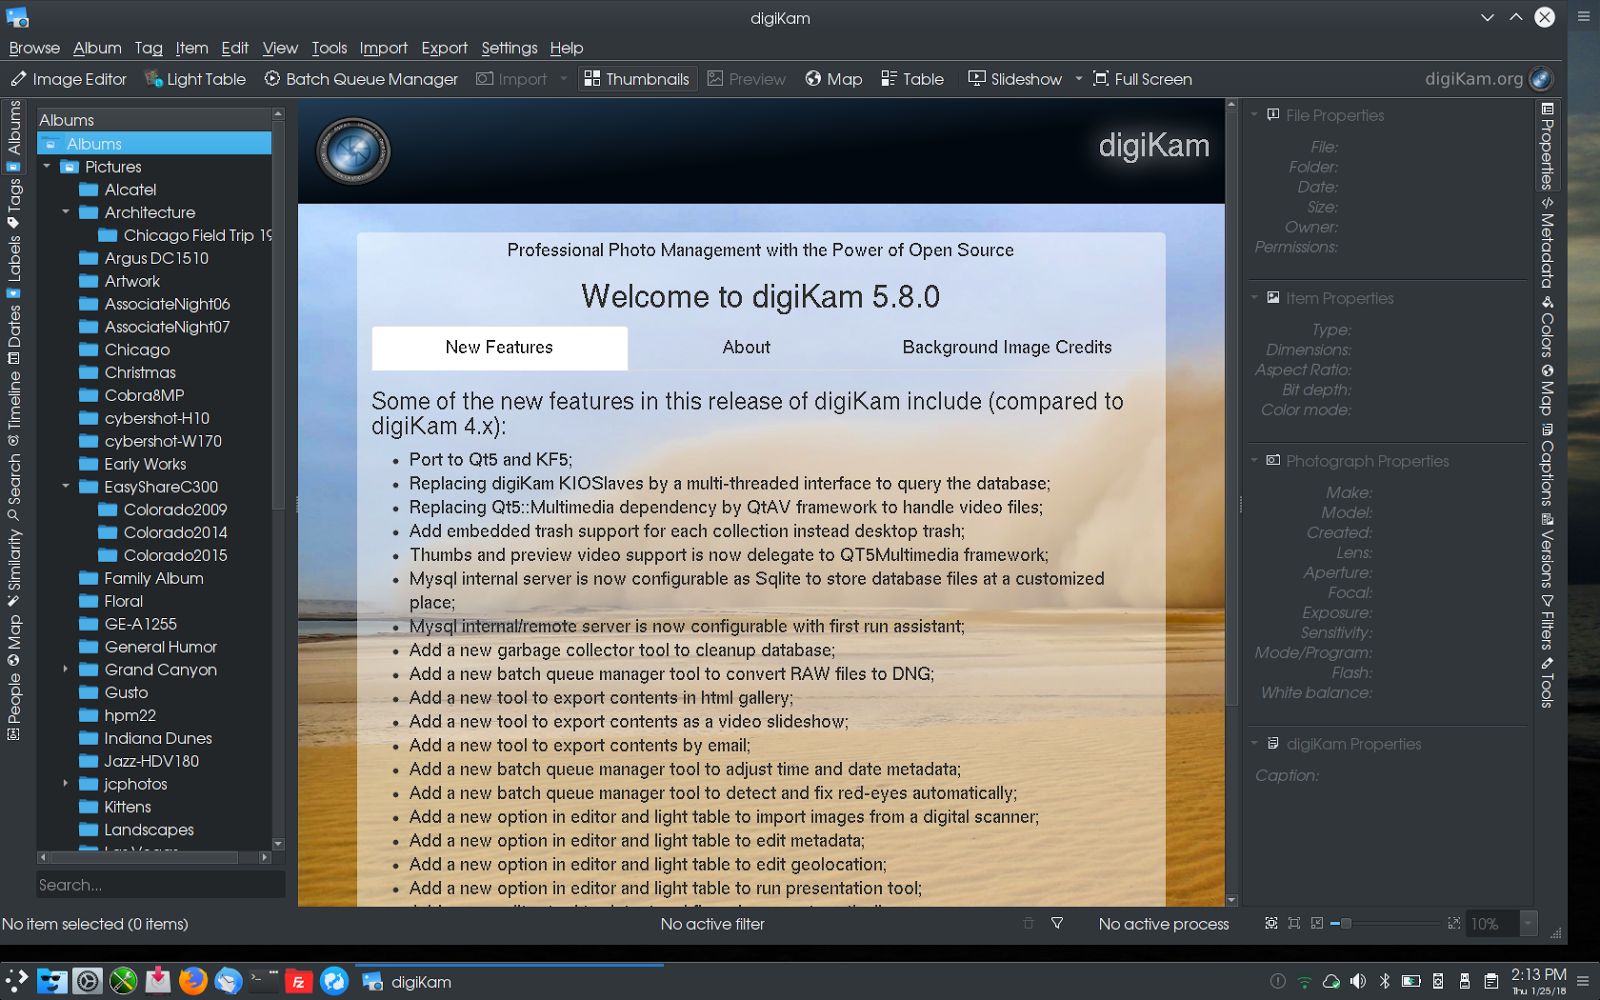Click the volume icon in system tray
Image resolution: width=1600 pixels, height=1000 pixels.
click(1357, 981)
